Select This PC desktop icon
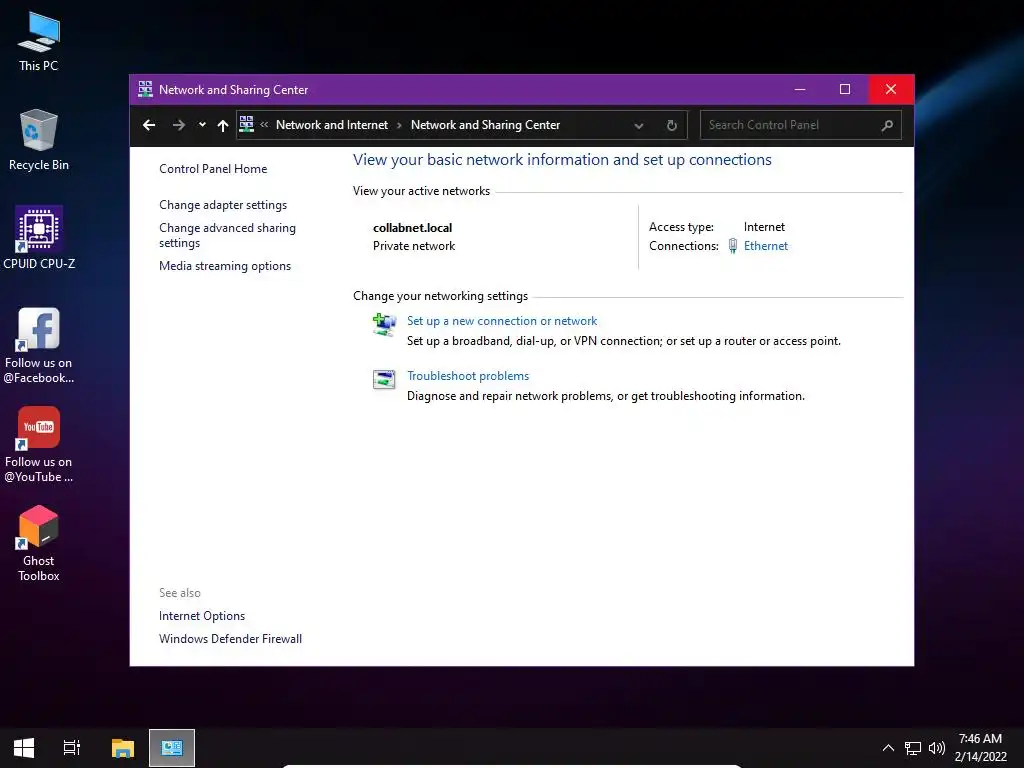This screenshot has height=768, width=1024. tap(39, 41)
